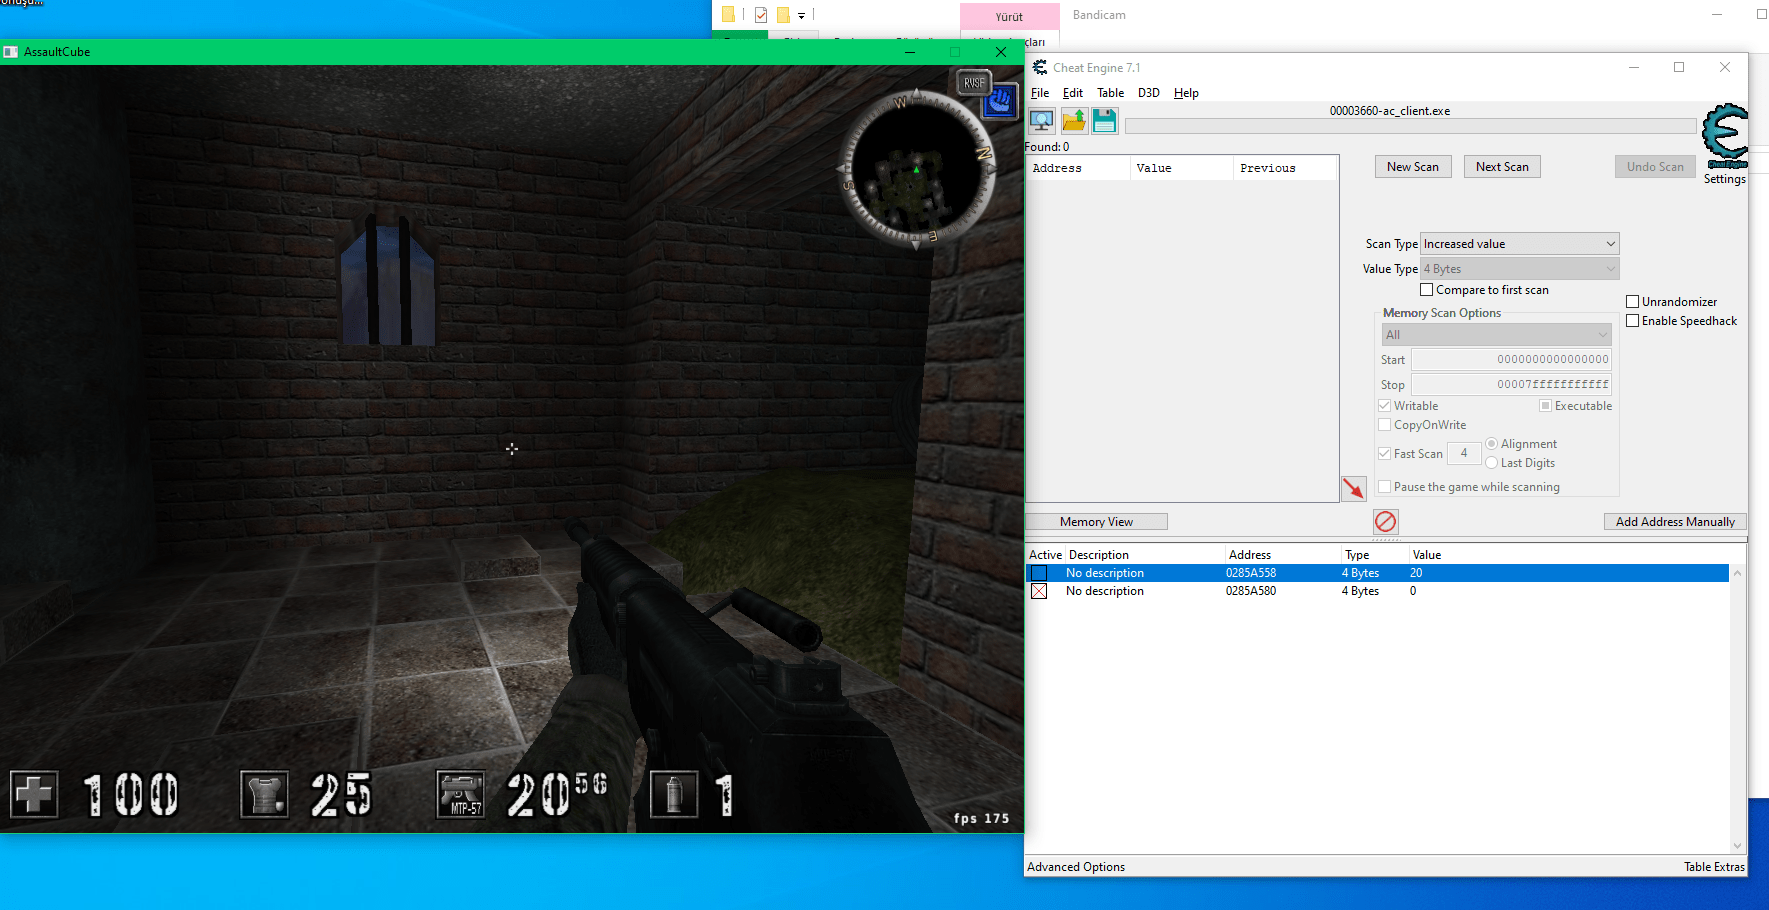Click the grenade icon in game HUD
This screenshot has width=1769, height=910.
click(674, 795)
